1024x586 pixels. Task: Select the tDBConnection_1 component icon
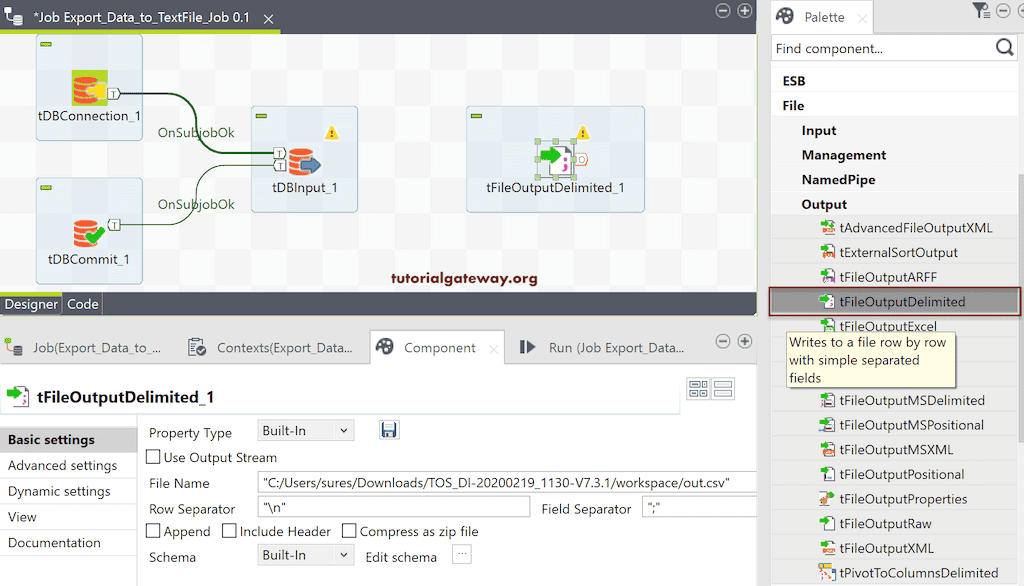click(89, 88)
